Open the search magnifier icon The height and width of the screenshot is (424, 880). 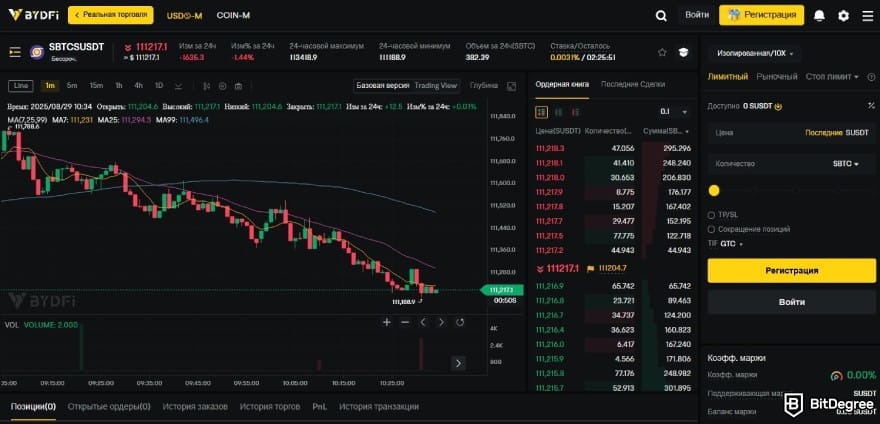[661, 16]
